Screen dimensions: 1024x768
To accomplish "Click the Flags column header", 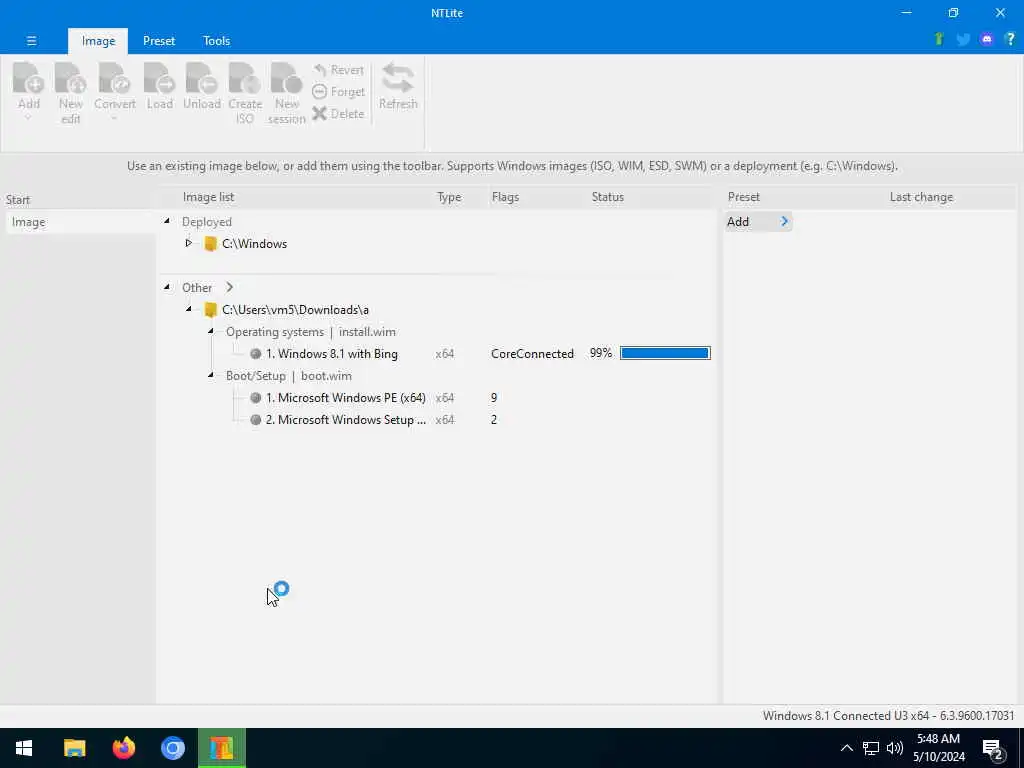I will (505, 197).
